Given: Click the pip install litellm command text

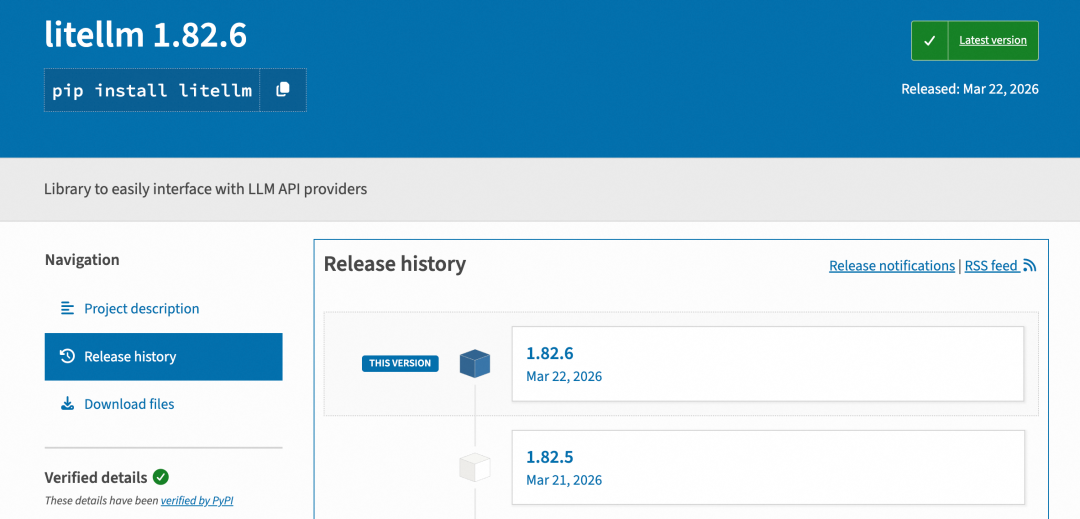Looking at the screenshot, I should 152,90.
